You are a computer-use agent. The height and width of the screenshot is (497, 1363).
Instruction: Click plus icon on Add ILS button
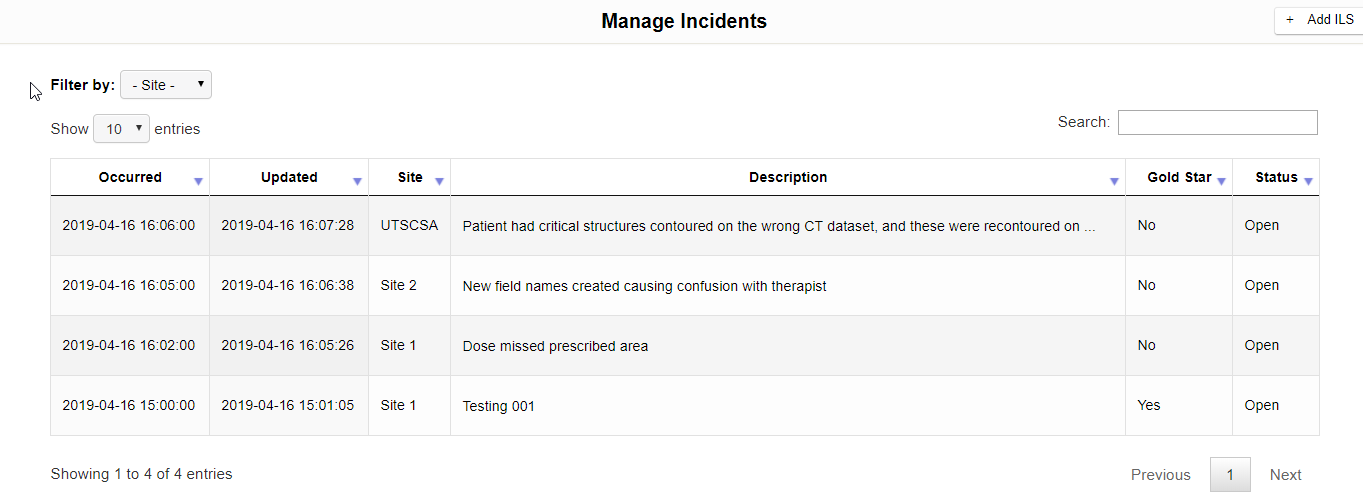[1289, 20]
